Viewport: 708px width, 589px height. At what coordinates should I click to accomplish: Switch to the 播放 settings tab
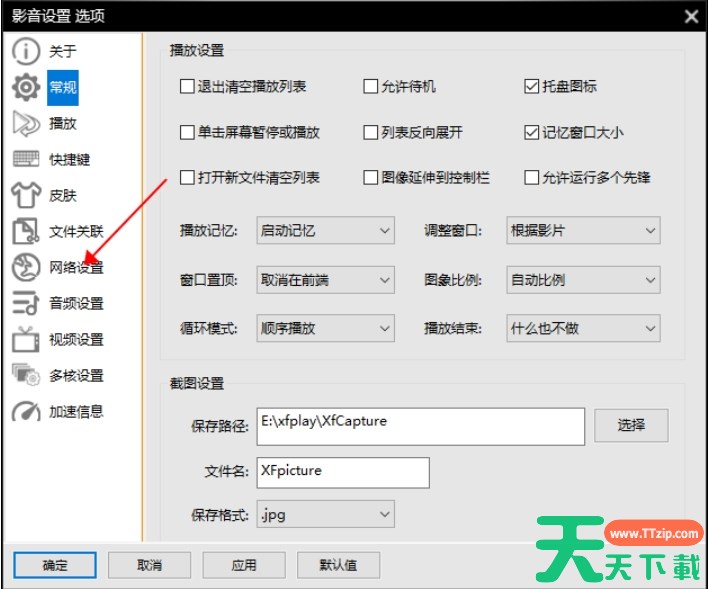point(63,123)
